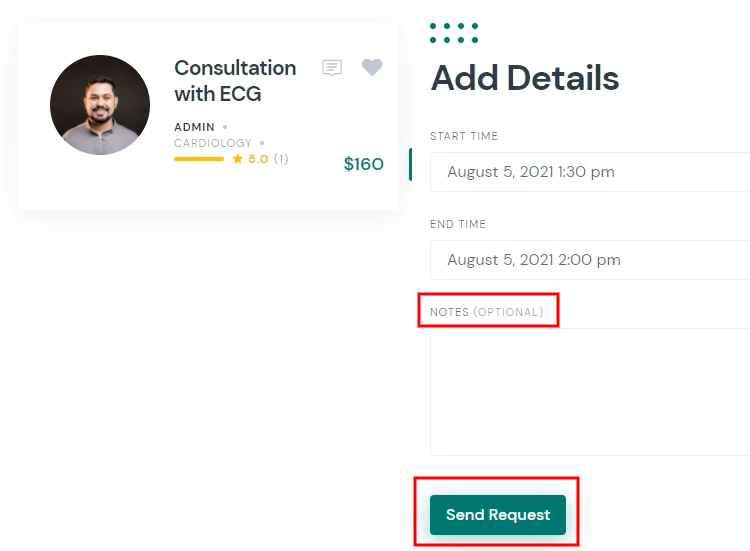Click the Send Request button
Screen dimensions: 750x551
[x=498, y=515]
